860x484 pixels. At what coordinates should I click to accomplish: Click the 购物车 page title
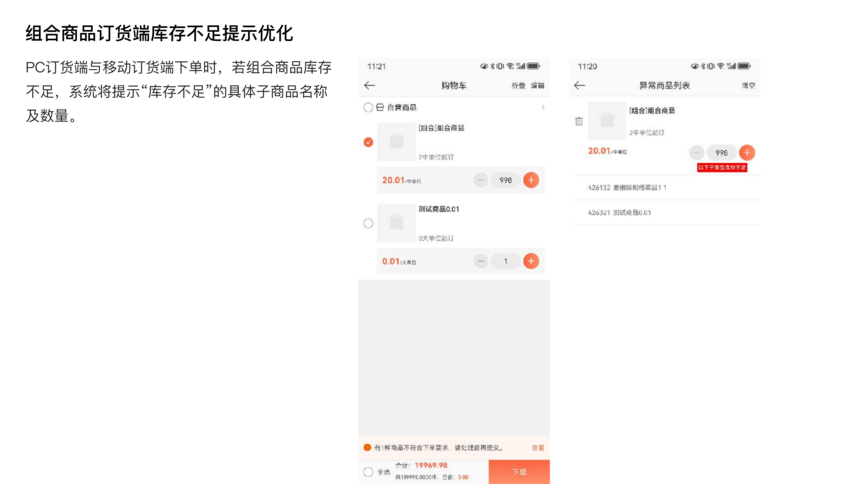click(454, 86)
